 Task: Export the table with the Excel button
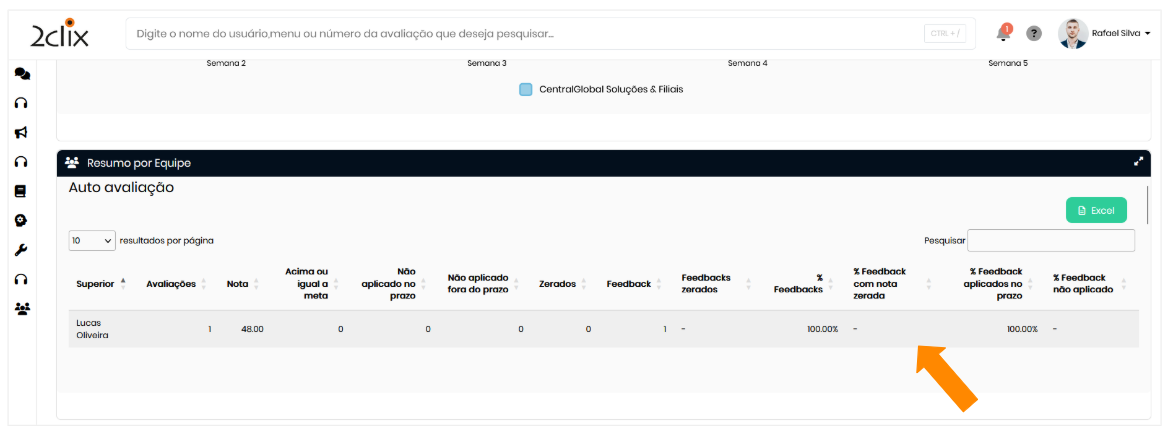1096,211
